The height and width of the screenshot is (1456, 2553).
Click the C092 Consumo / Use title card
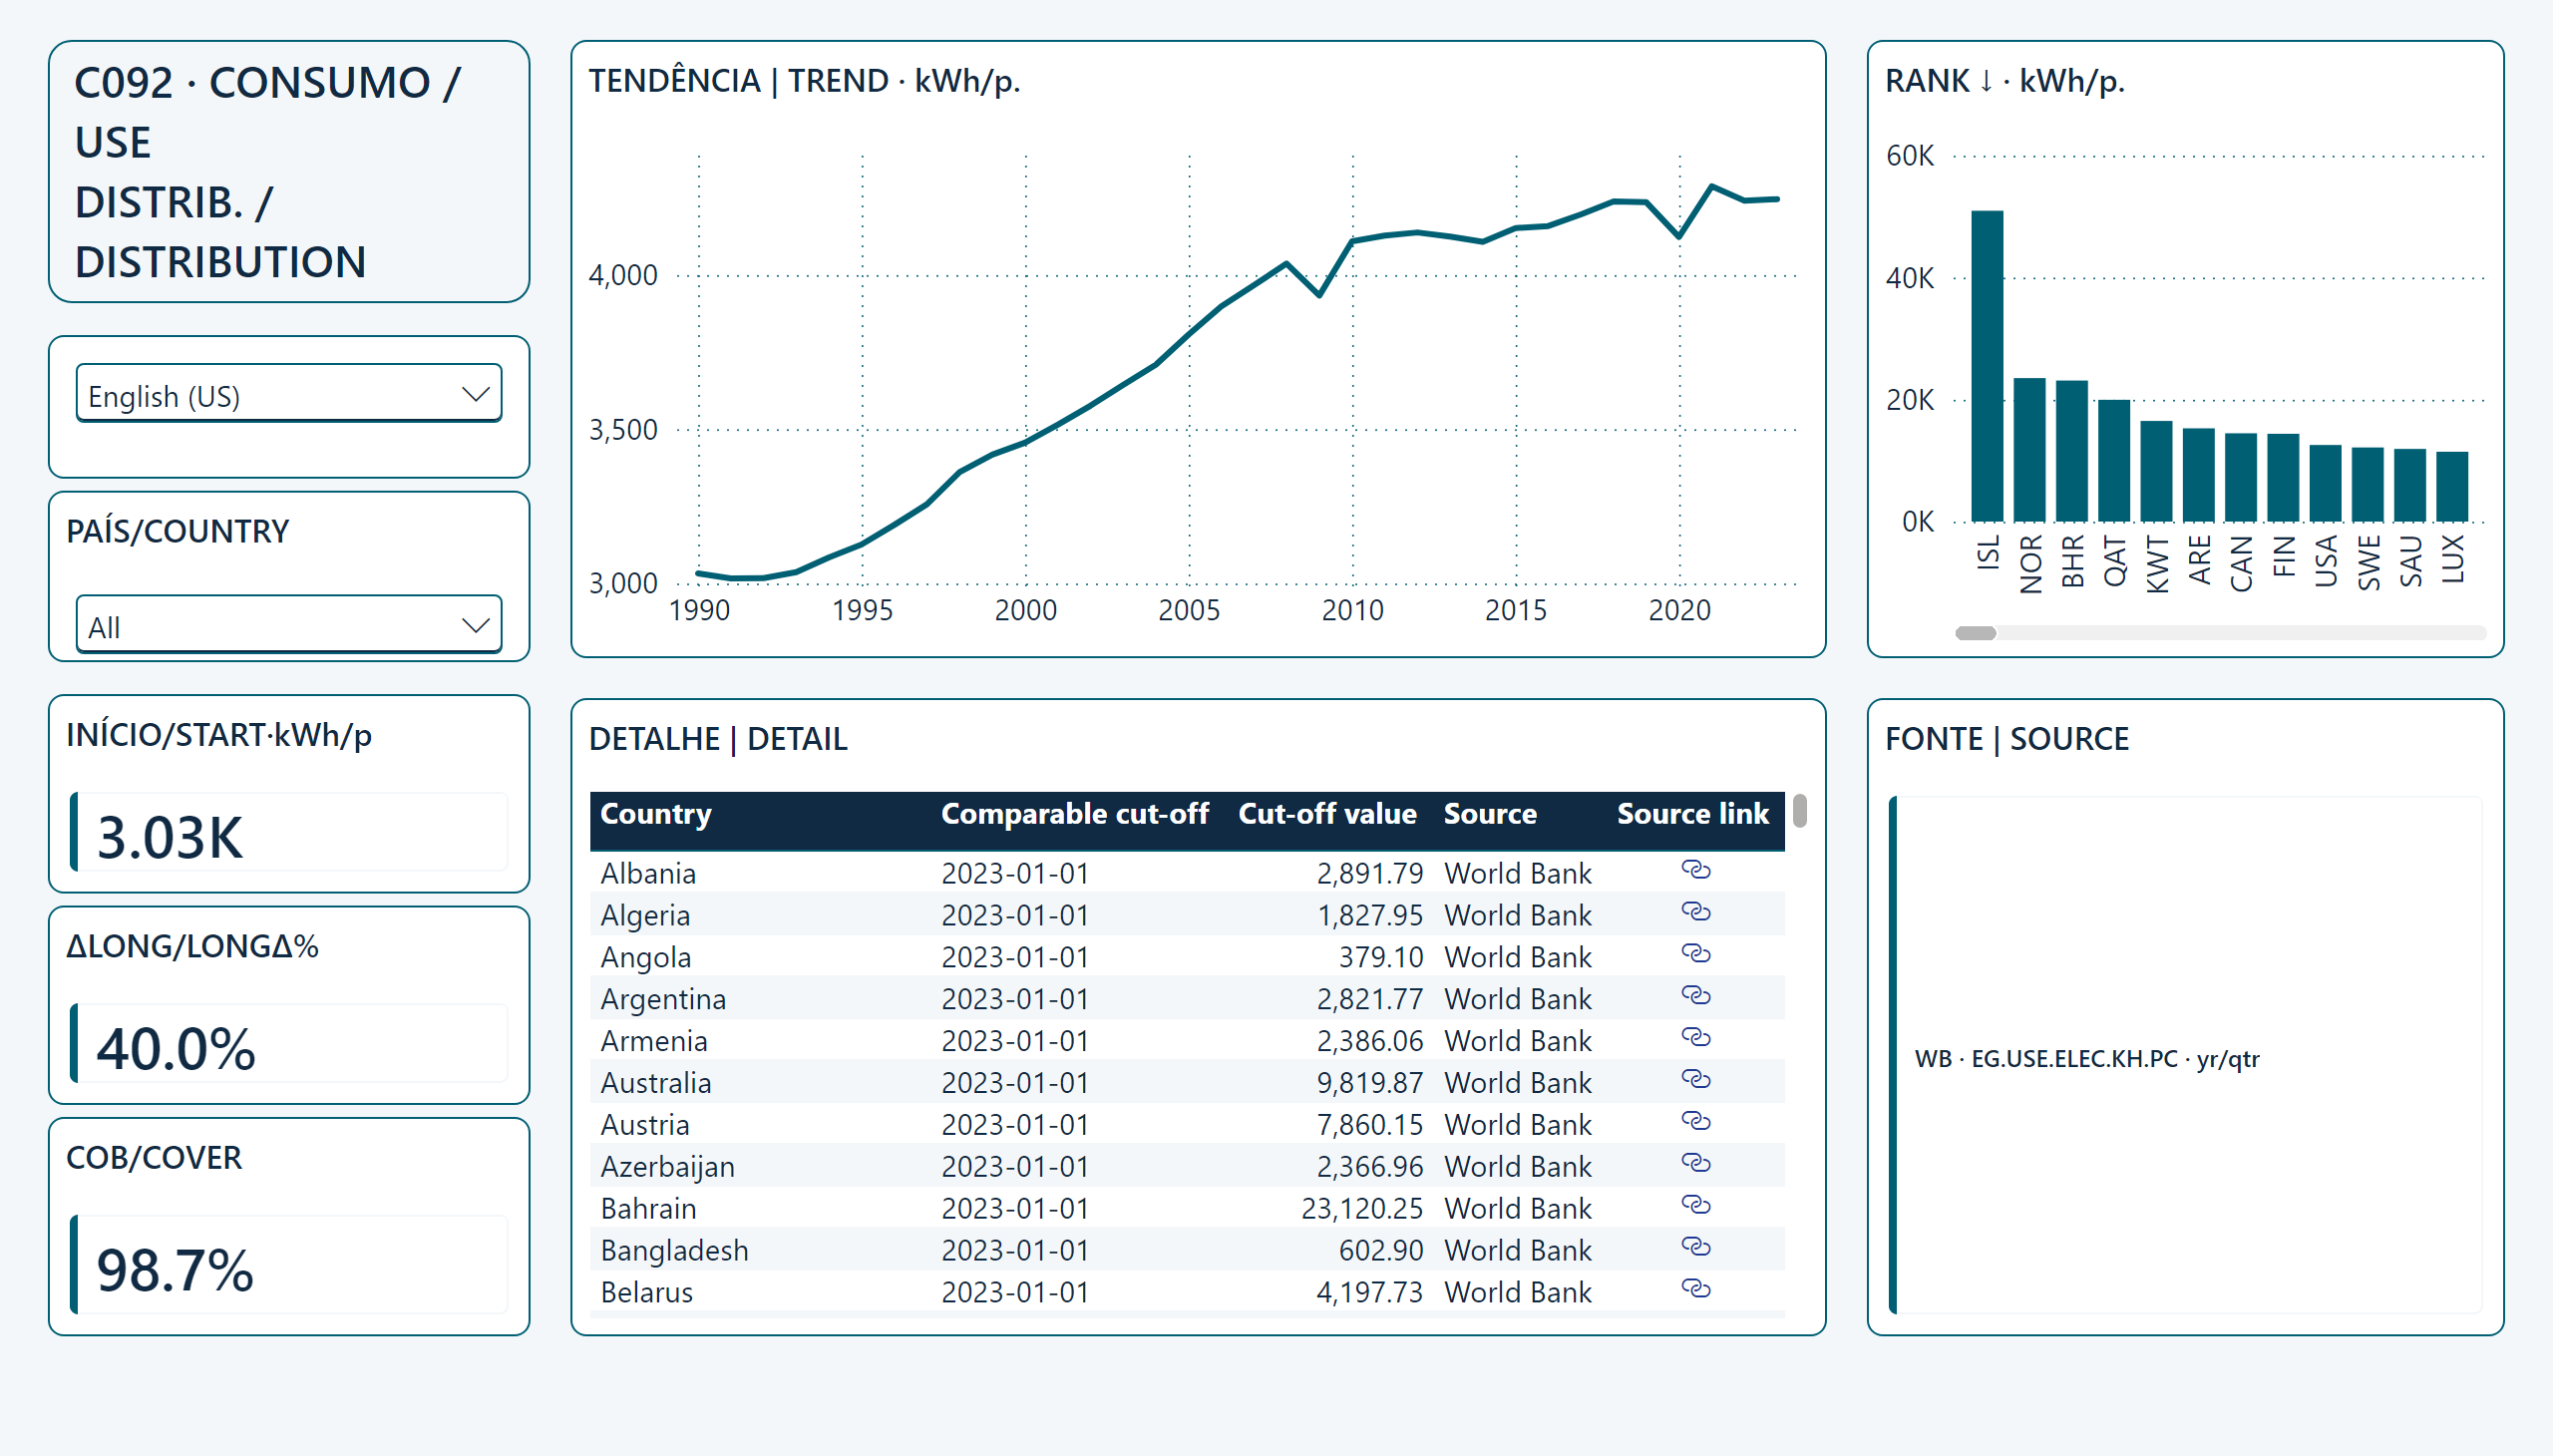[x=289, y=172]
